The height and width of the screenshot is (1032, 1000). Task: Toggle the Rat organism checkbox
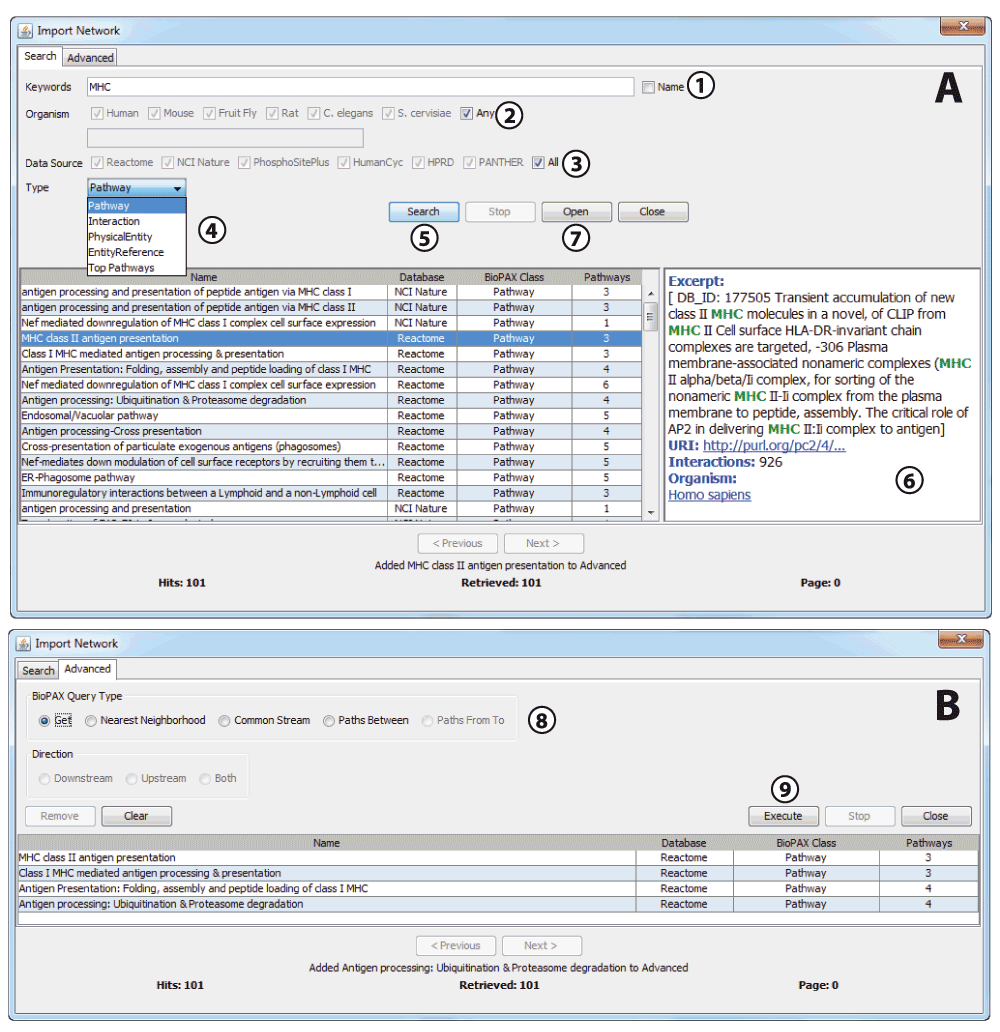273,113
